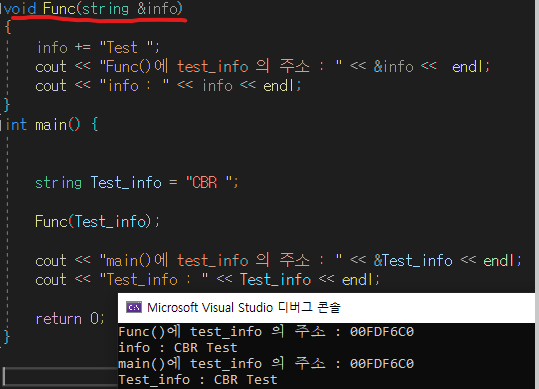Click console output 'Test_info : CBR Test'

[x=198, y=379]
